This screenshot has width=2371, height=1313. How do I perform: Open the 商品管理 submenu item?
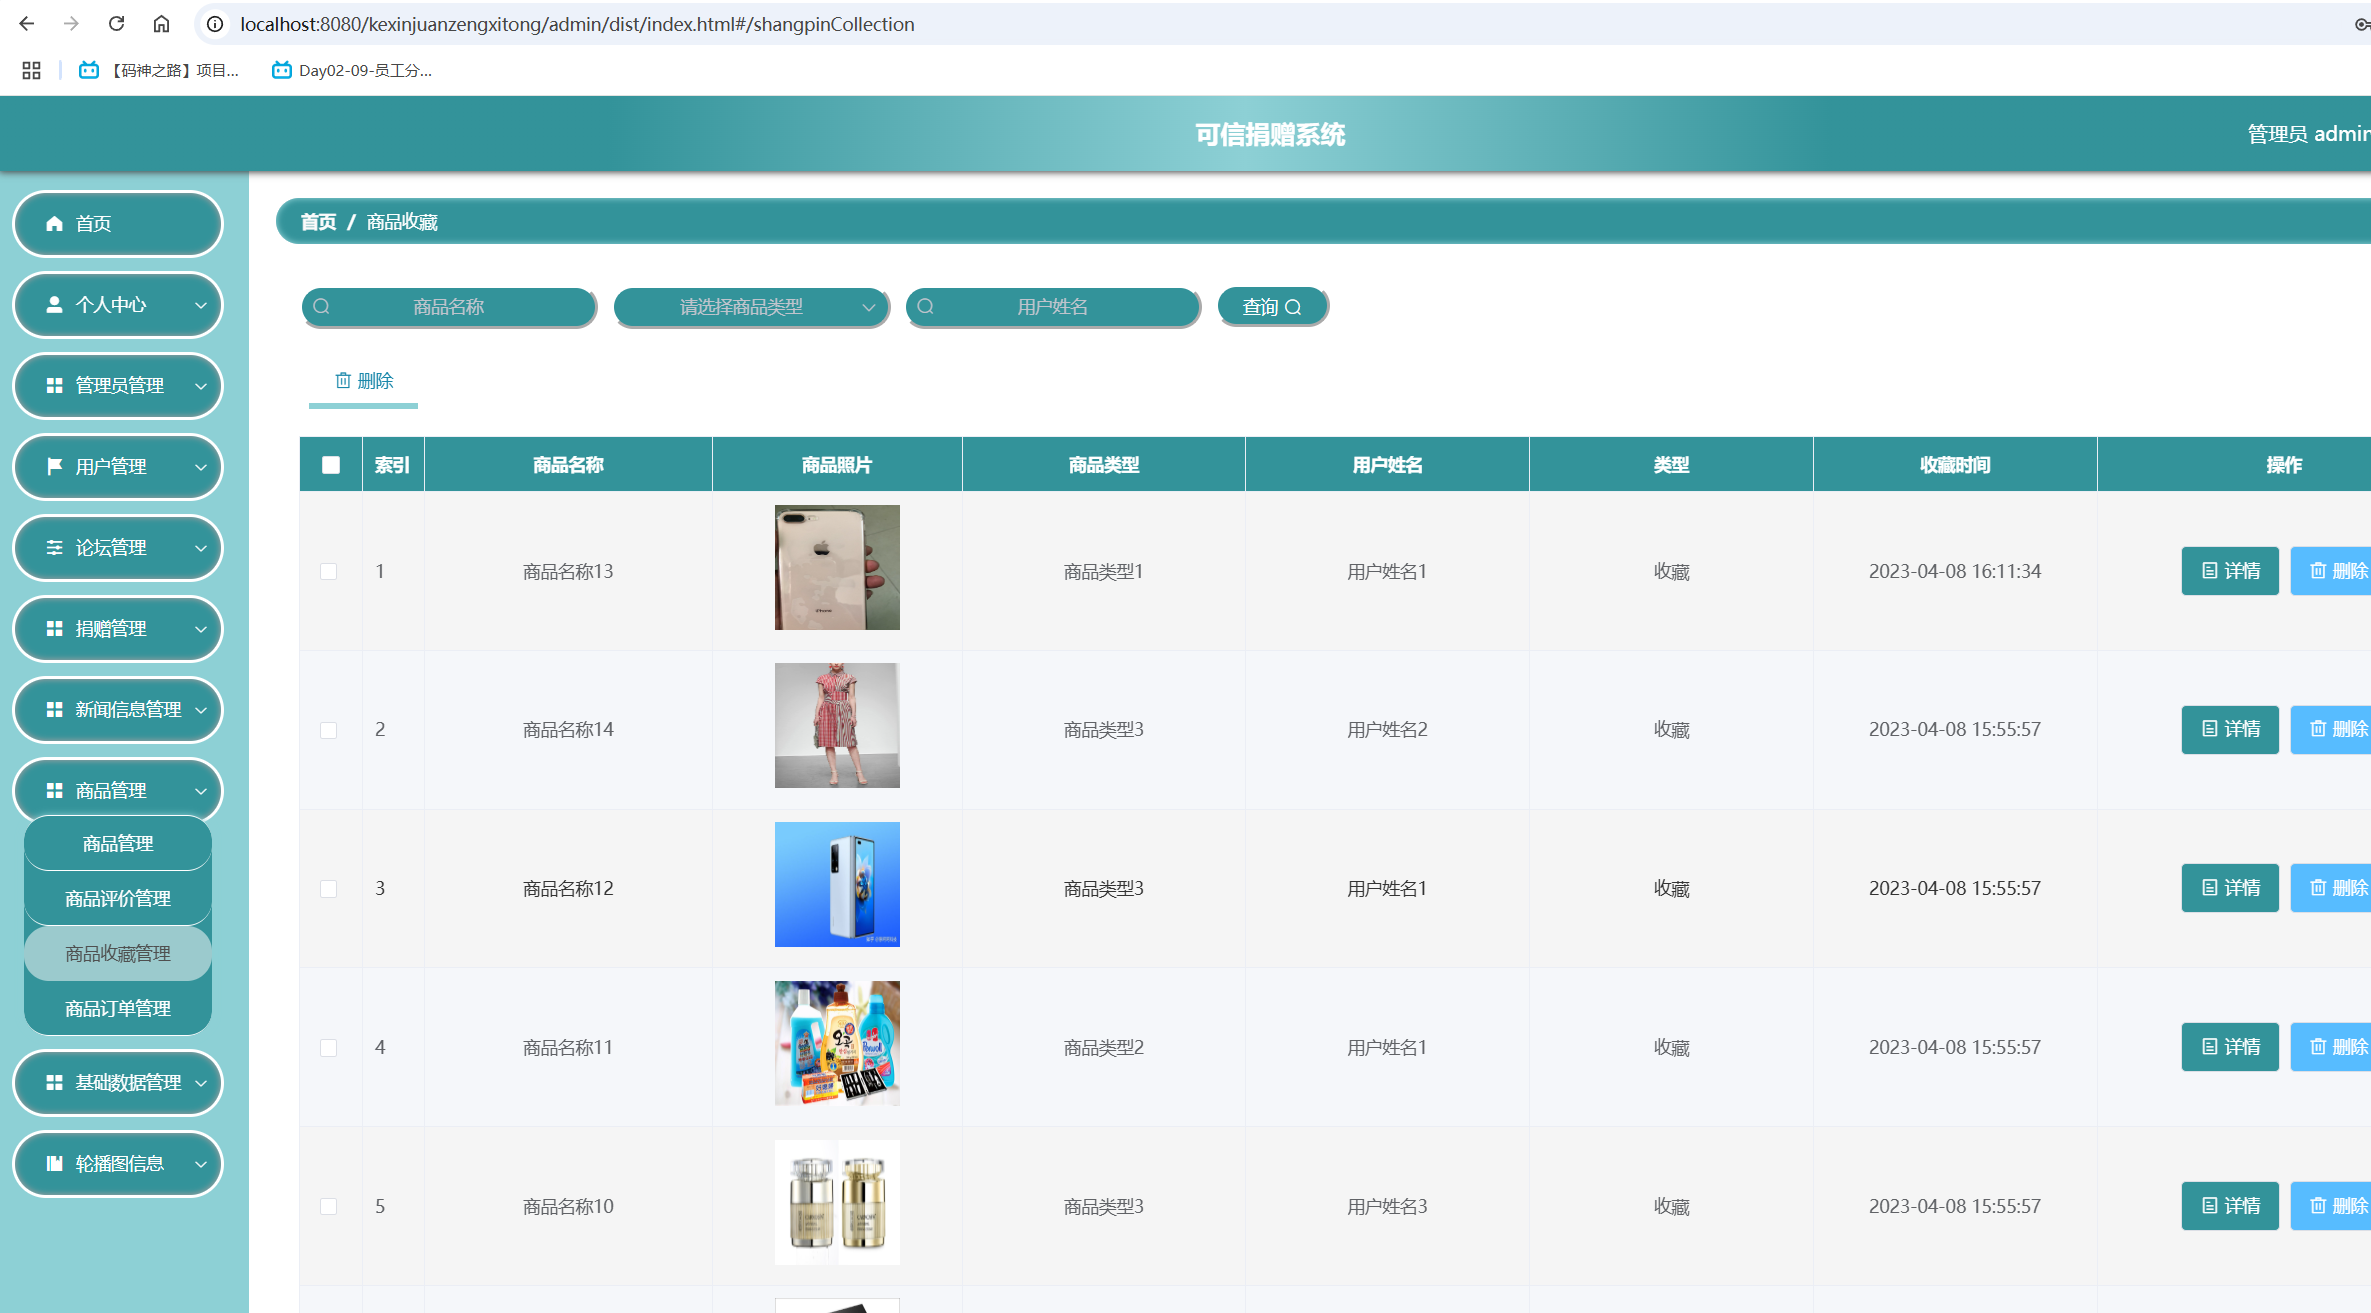pos(118,844)
